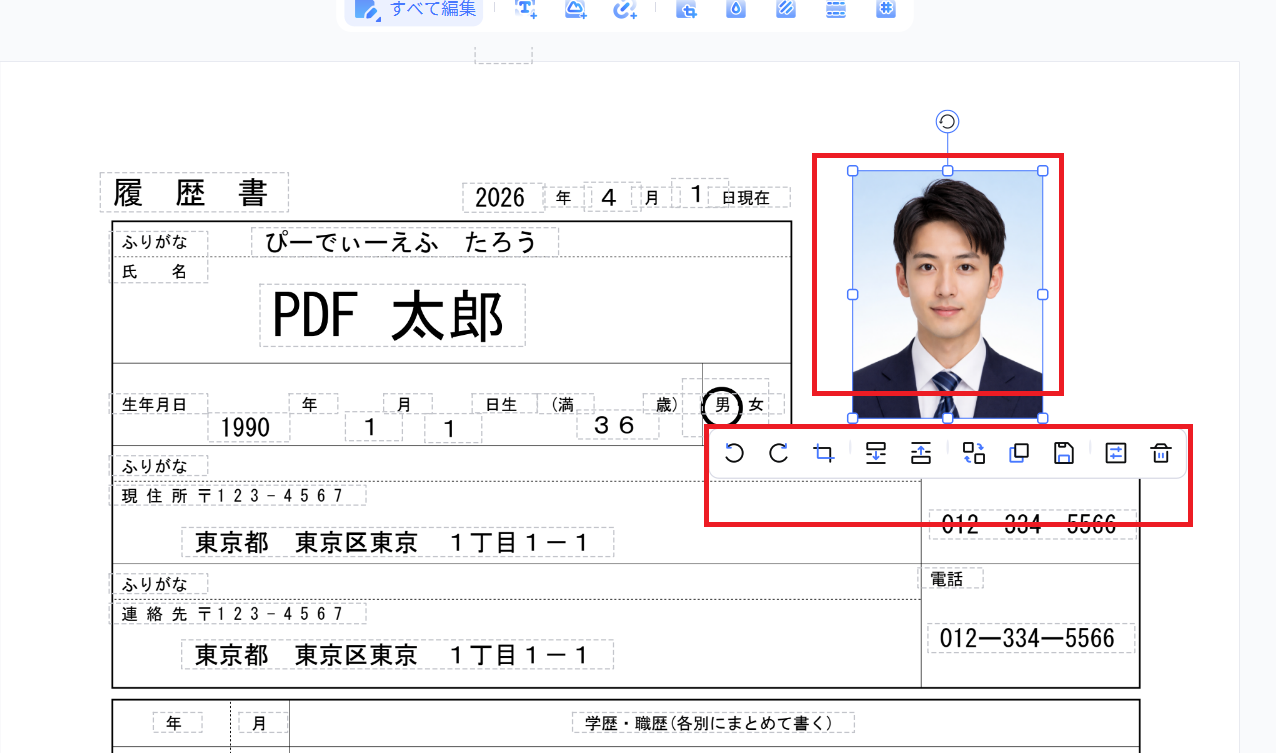Open image properties sliders icon

click(1115, 454)
